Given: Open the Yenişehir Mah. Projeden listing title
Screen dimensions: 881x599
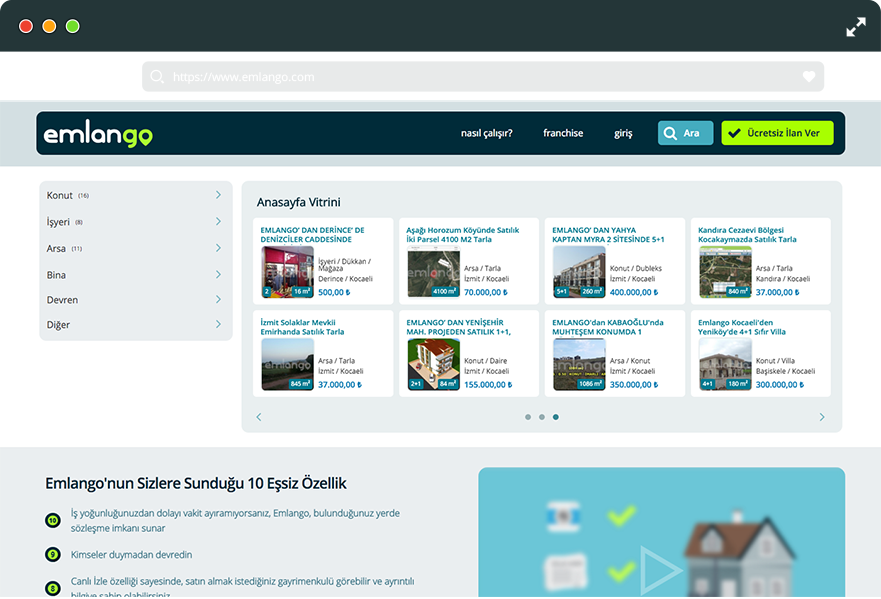Looking at the screenshot, I should pos(458,327).
